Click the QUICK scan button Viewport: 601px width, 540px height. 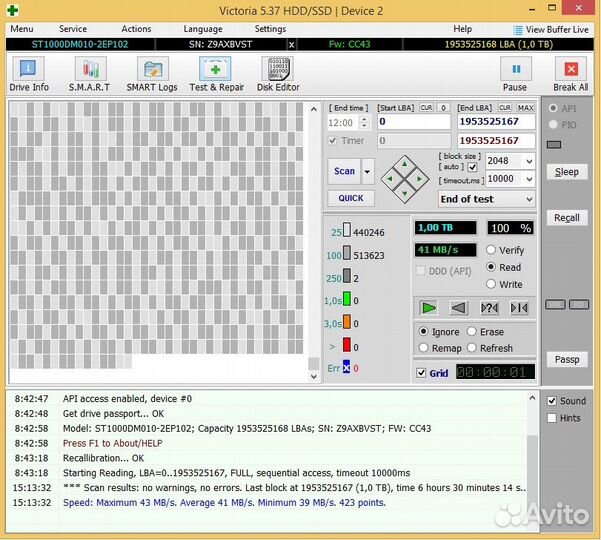click(350, 198)
